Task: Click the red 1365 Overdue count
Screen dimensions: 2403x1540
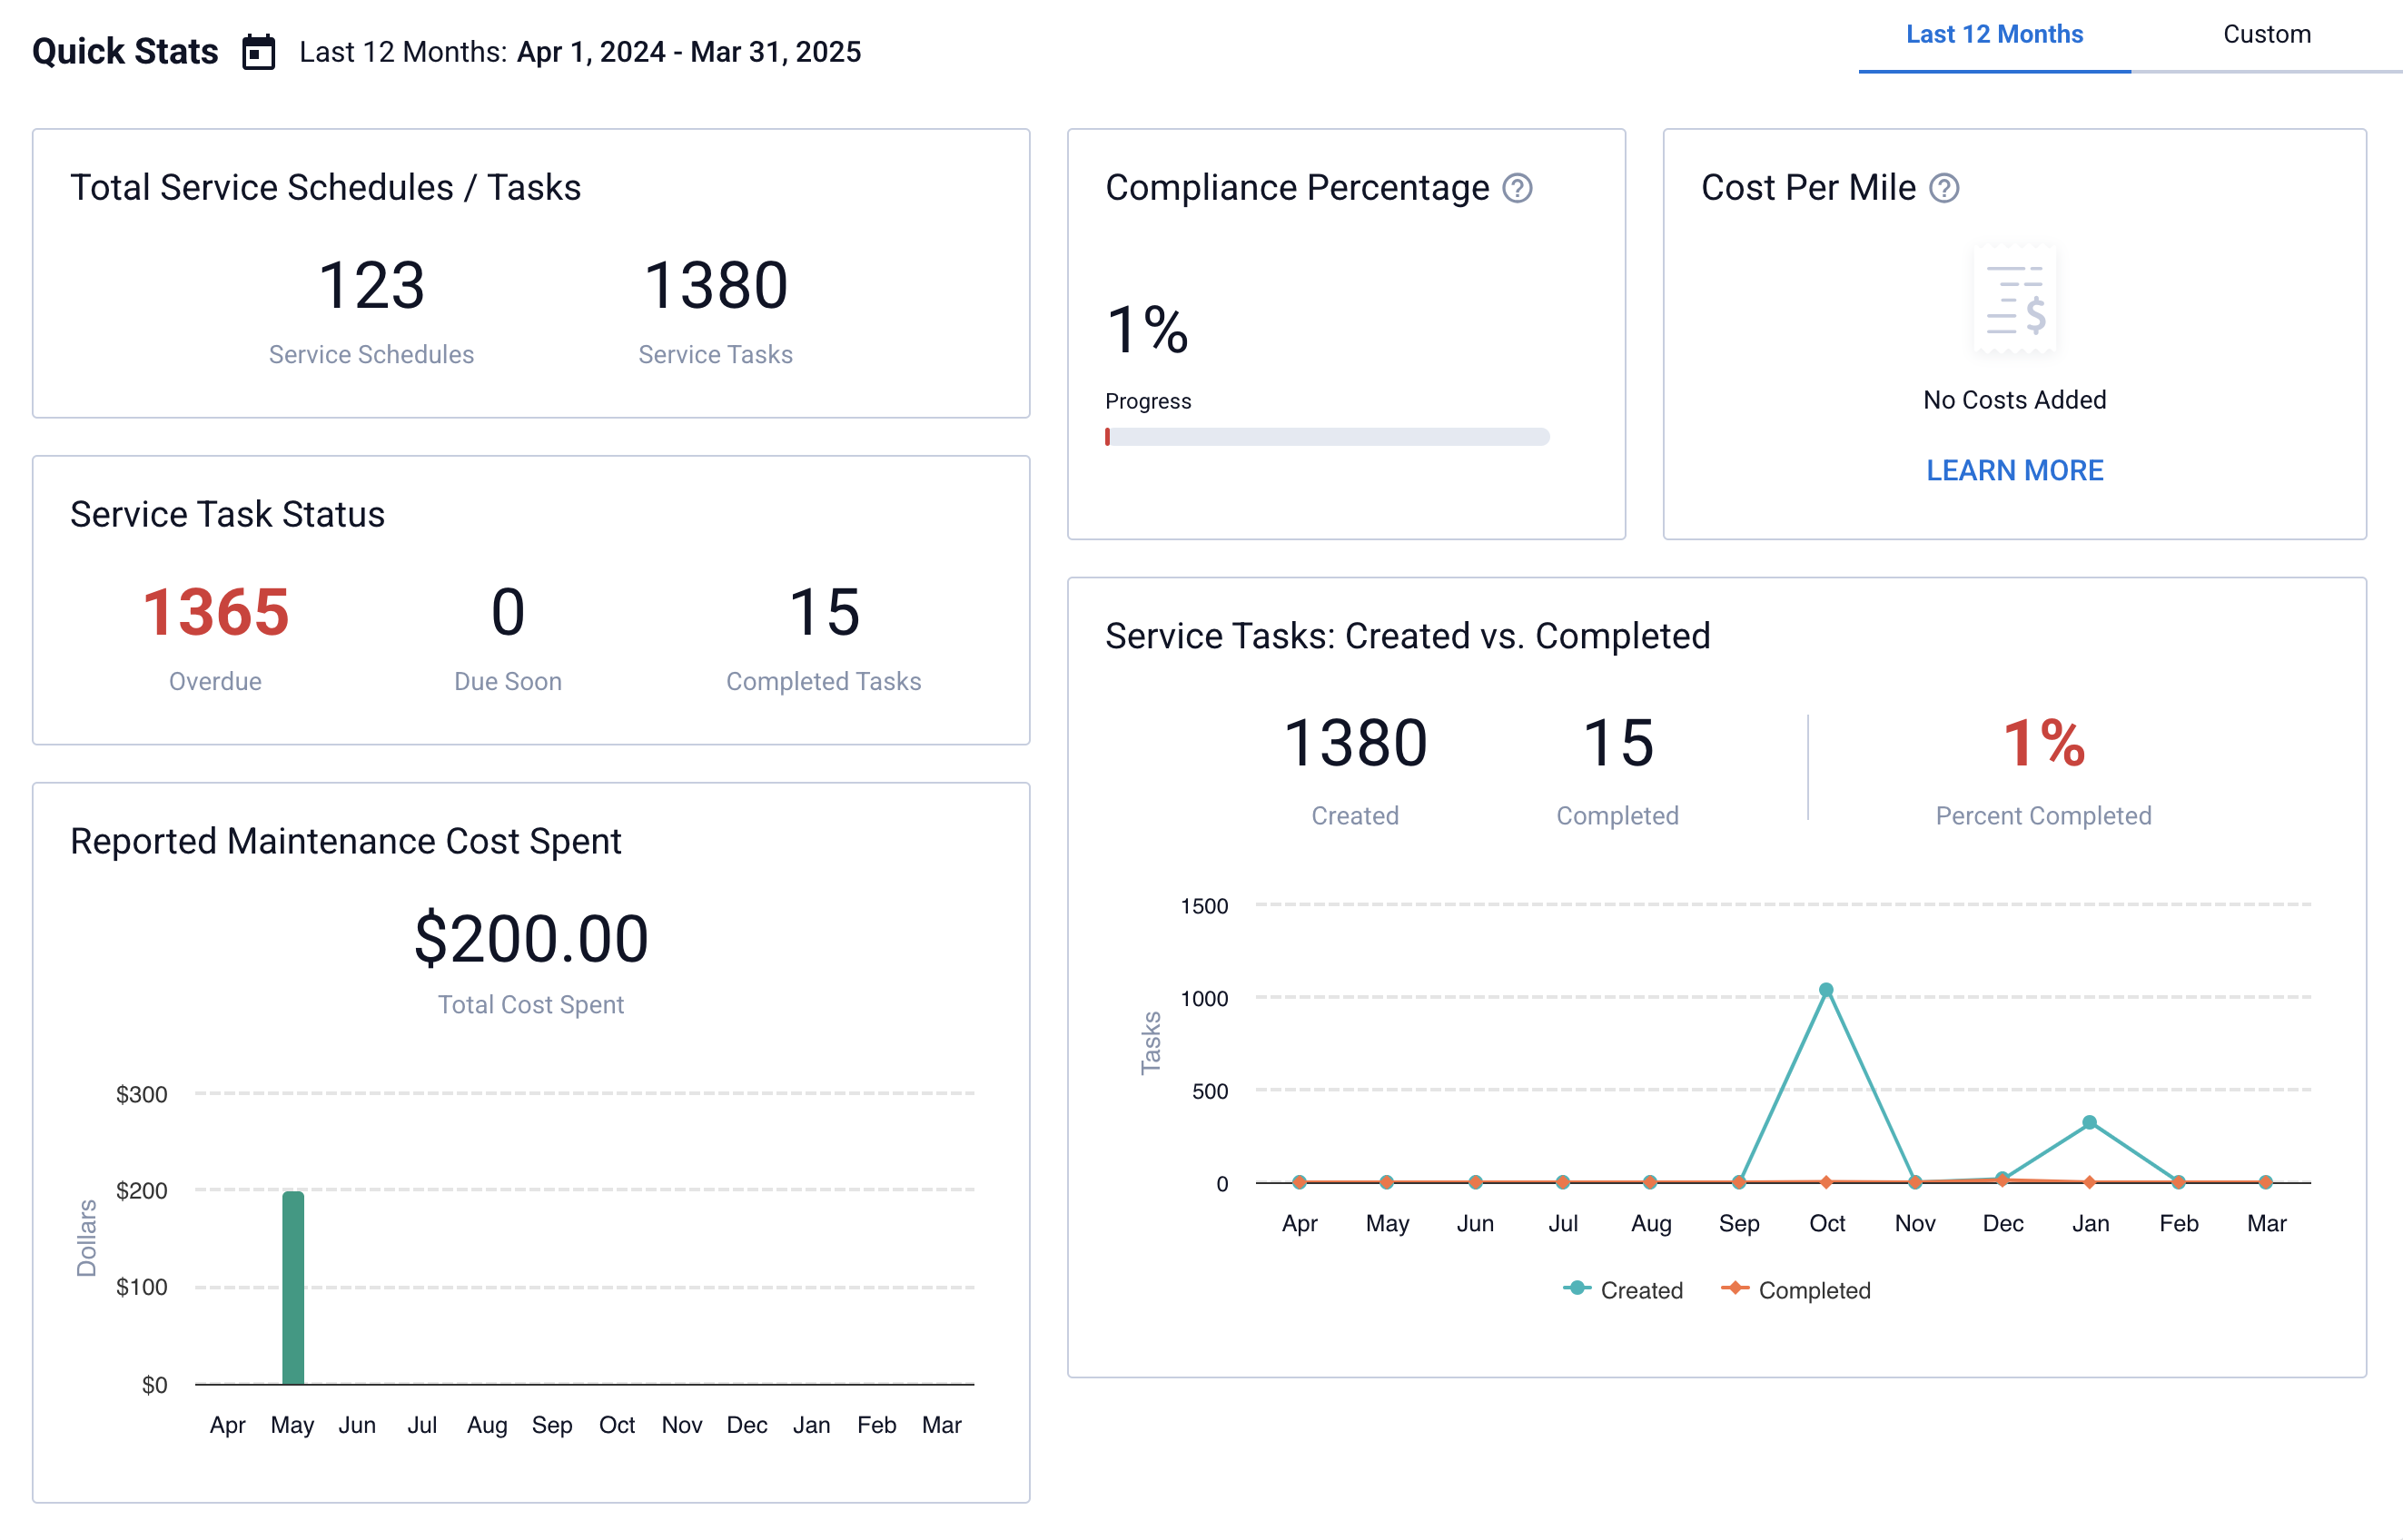Action: [x=215, y=615]
